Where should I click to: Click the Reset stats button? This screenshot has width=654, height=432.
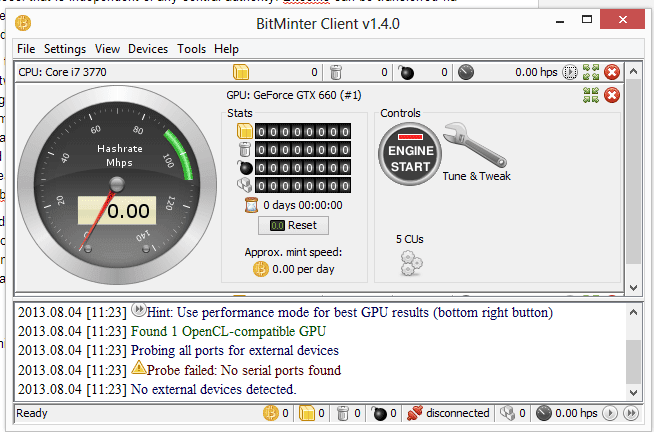293,225
